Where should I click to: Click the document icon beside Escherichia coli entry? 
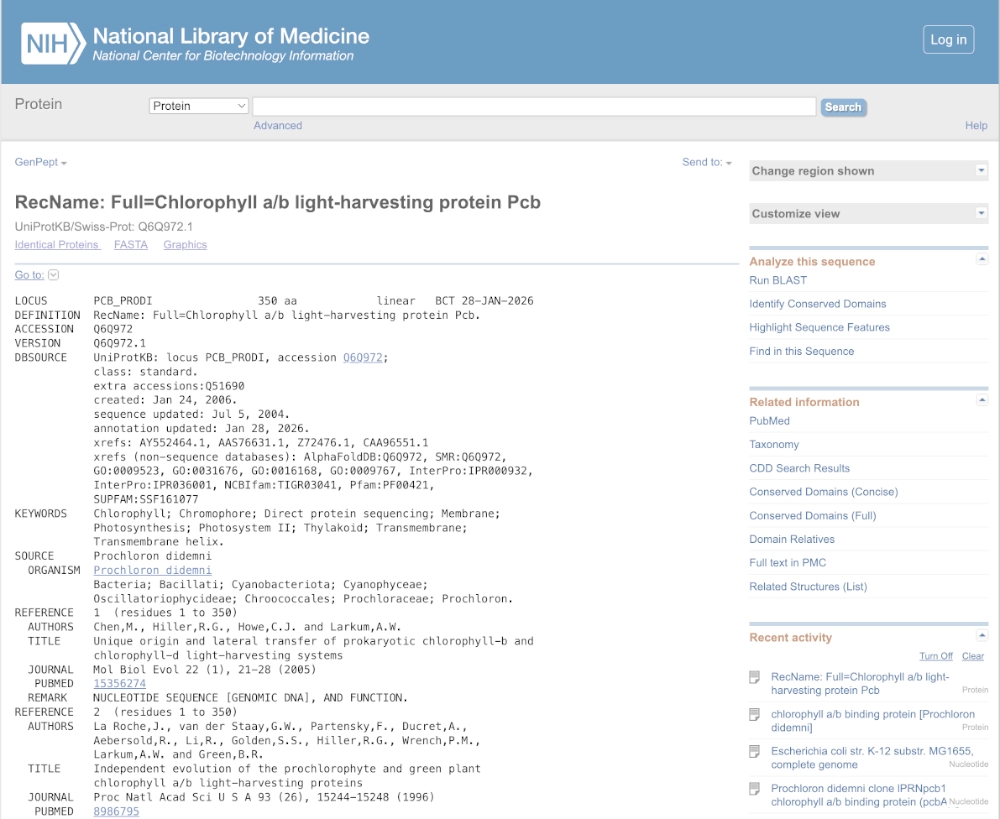[755, 751]
